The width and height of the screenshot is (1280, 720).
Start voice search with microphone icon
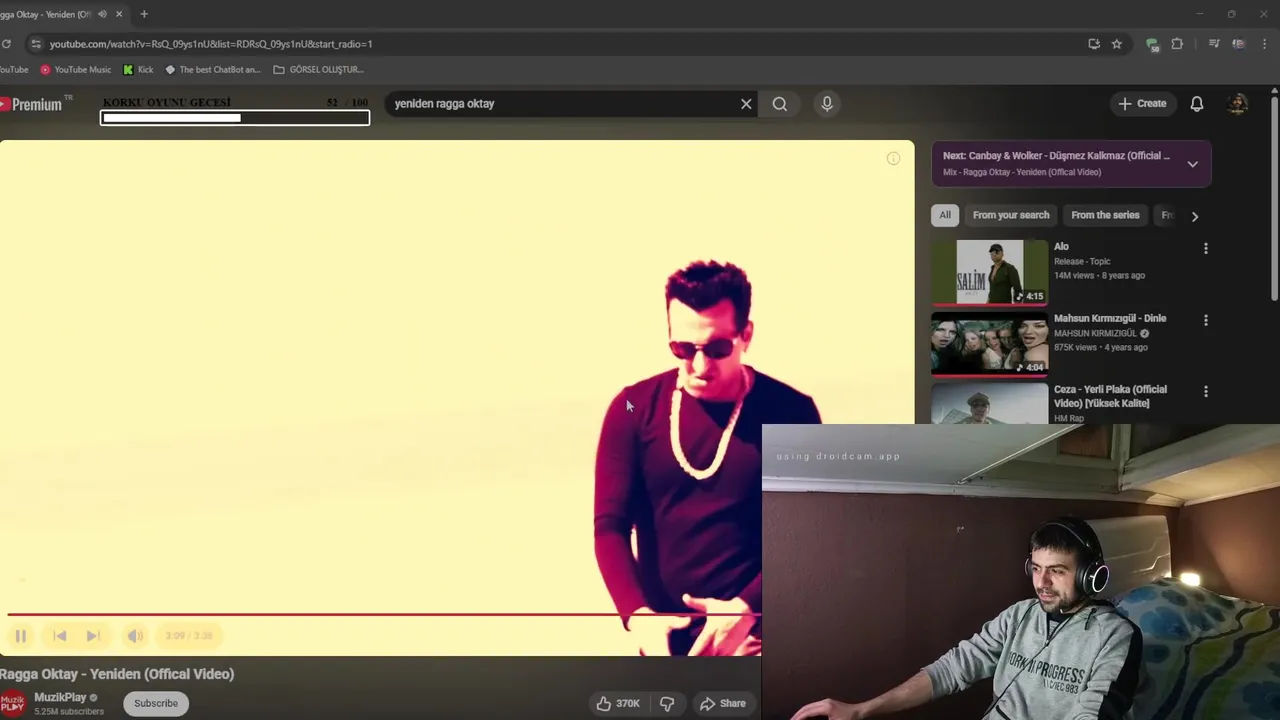(827, 104)
